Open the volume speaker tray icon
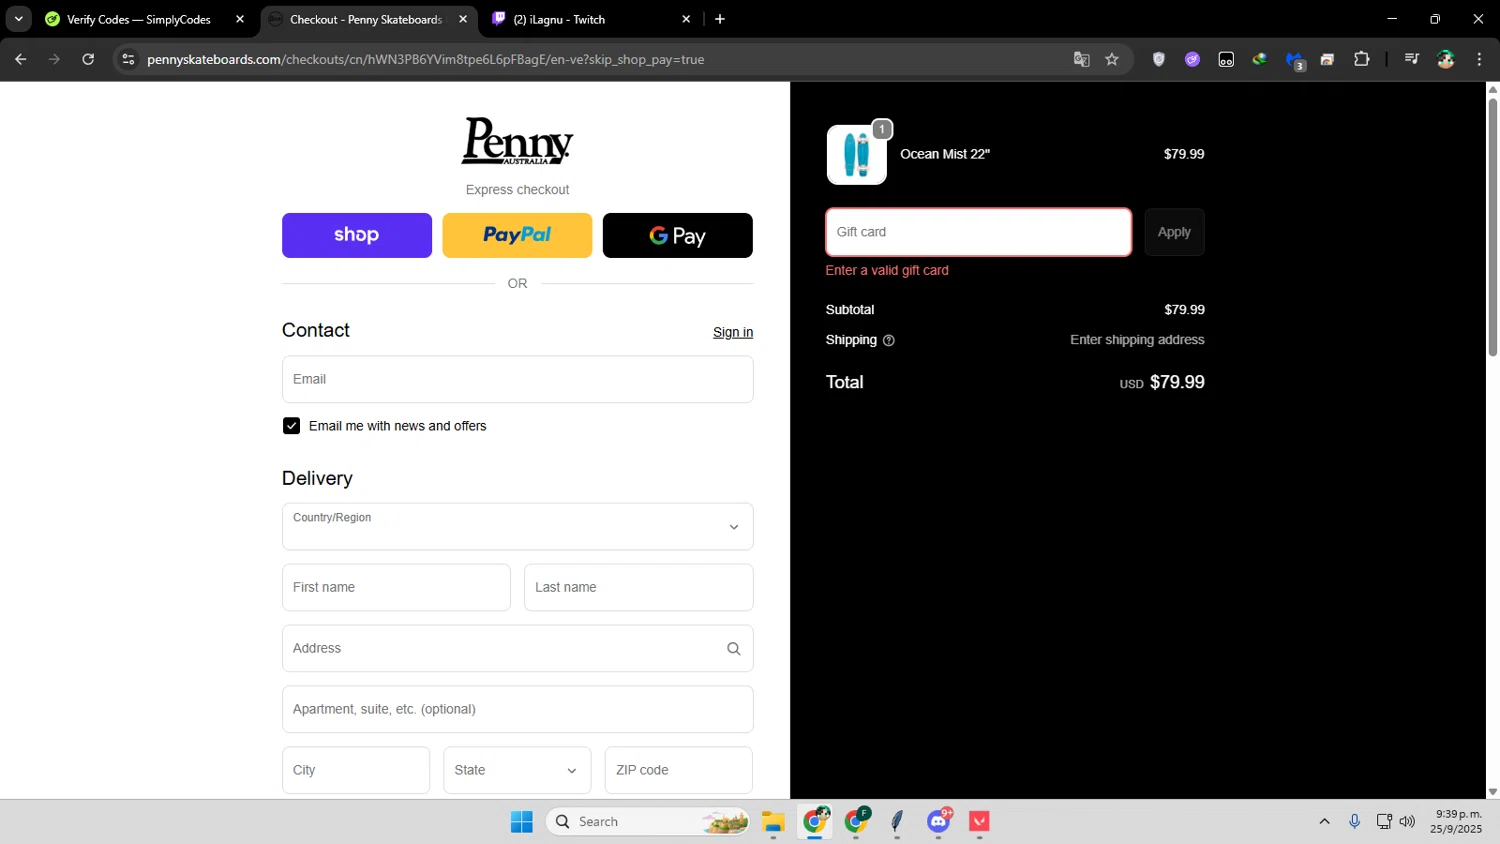 click(1407, 821)
